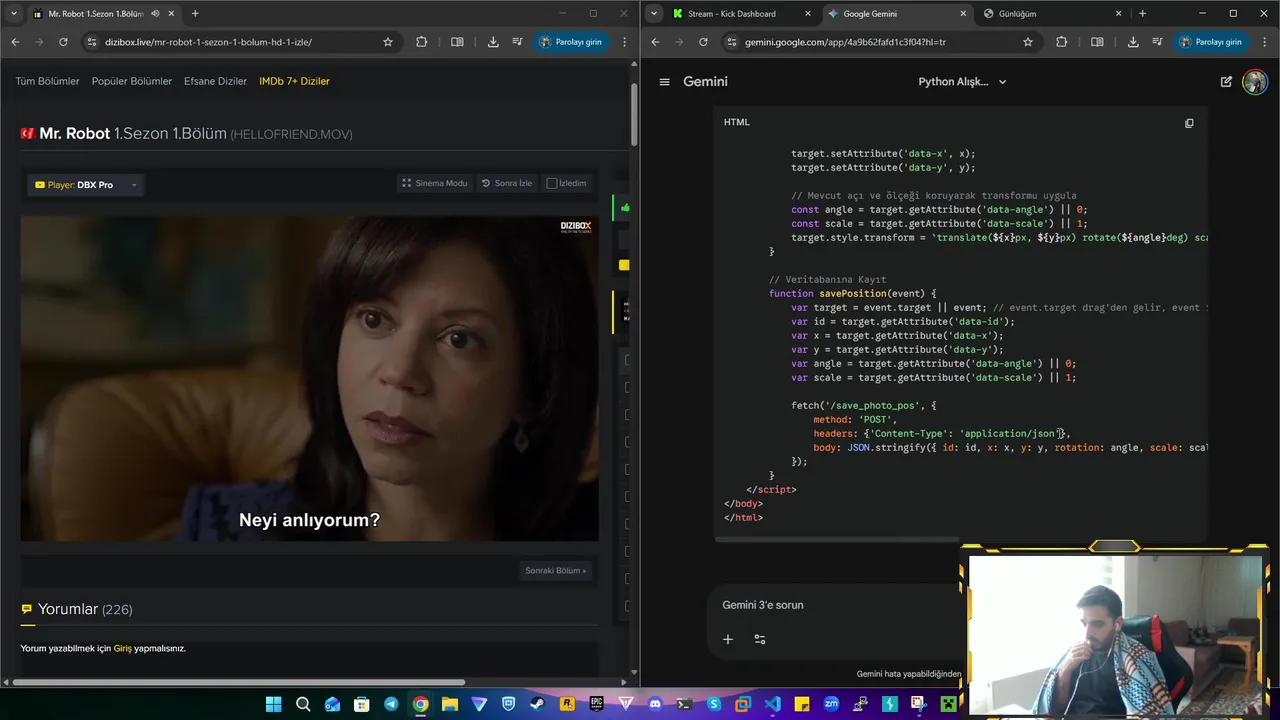The width and height of the screenshot is (1280, 720).
Task: Toggle the İzledim watched checkbox
Action: click(x=551, y=183)
